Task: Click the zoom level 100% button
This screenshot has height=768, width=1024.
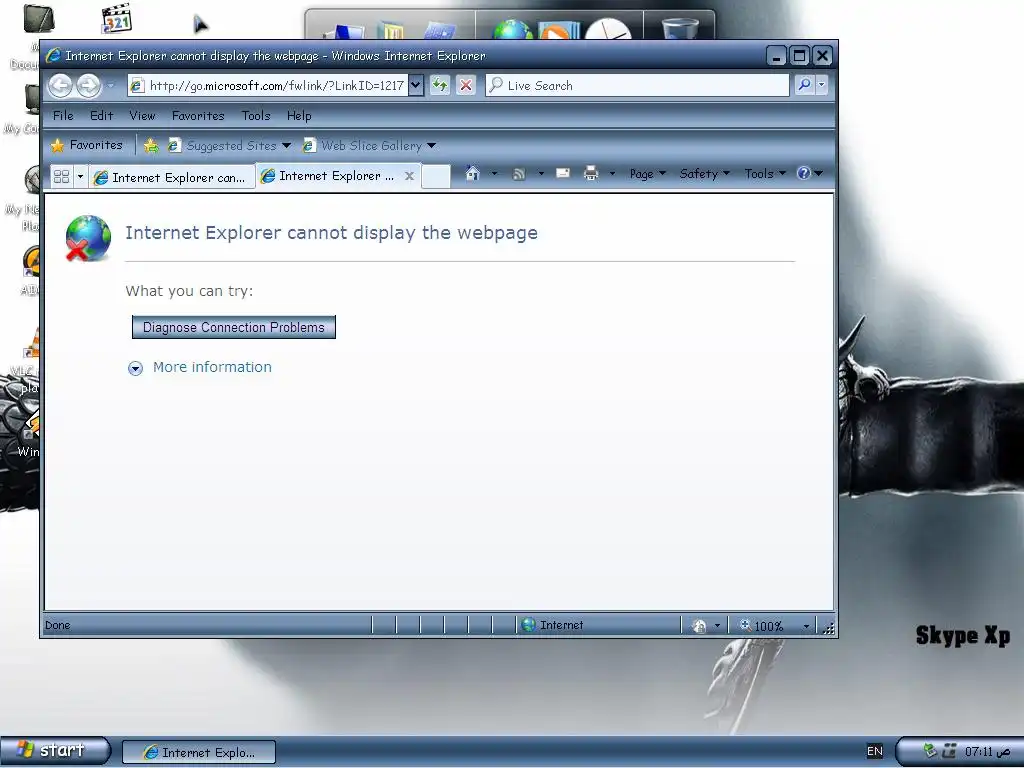Action: tap(761, 626)
